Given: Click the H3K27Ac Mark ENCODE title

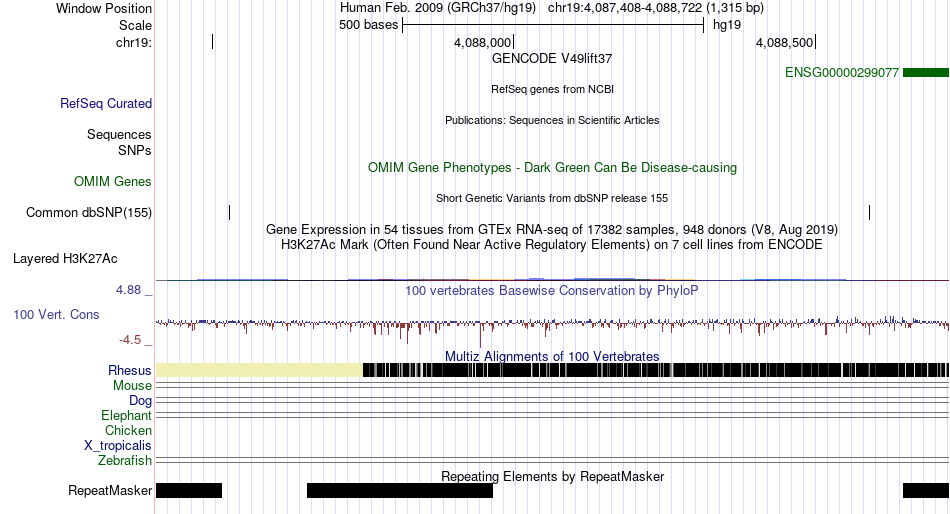Looking at the screenshot, I should click(552, 245).
